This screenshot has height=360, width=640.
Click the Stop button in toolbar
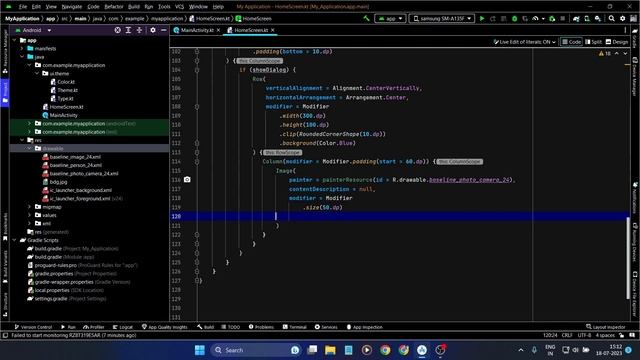[x=563, y=18]
